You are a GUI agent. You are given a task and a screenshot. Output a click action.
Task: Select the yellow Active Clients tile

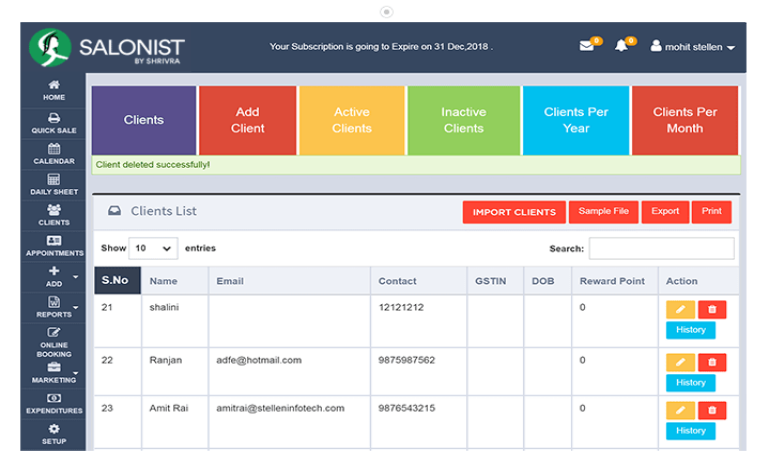[x=352, y=120]
